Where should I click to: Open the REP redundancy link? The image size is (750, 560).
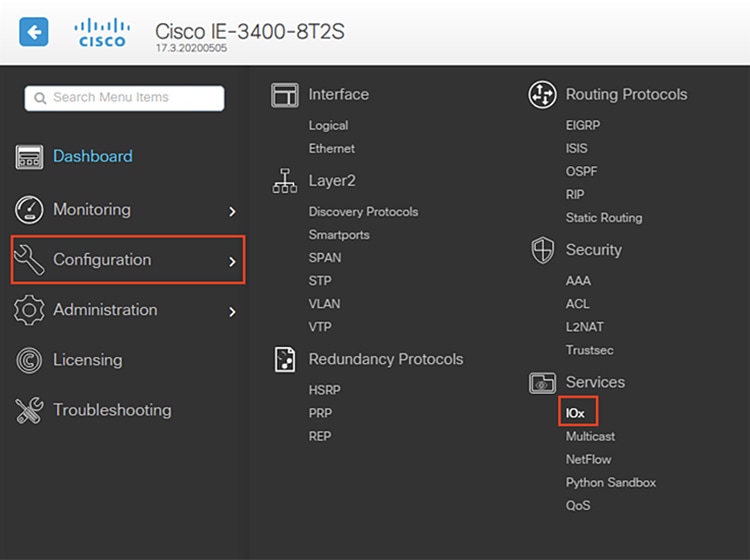320,436
